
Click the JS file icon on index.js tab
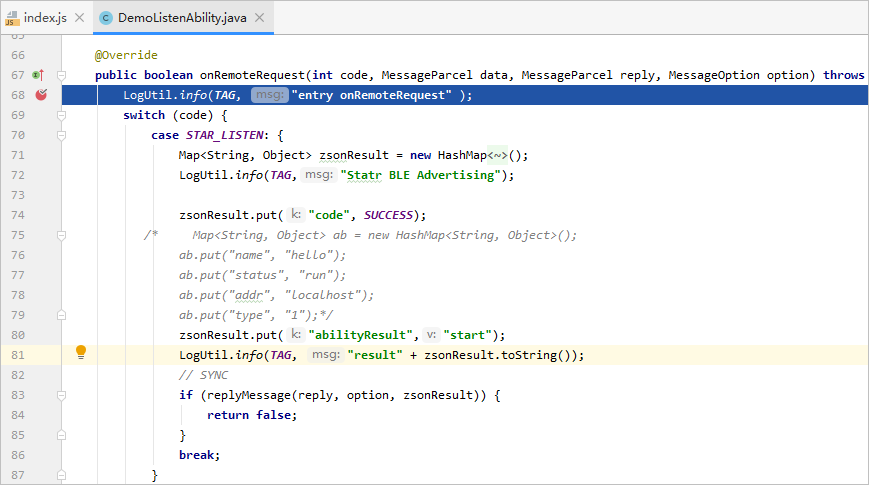(12, 19)
